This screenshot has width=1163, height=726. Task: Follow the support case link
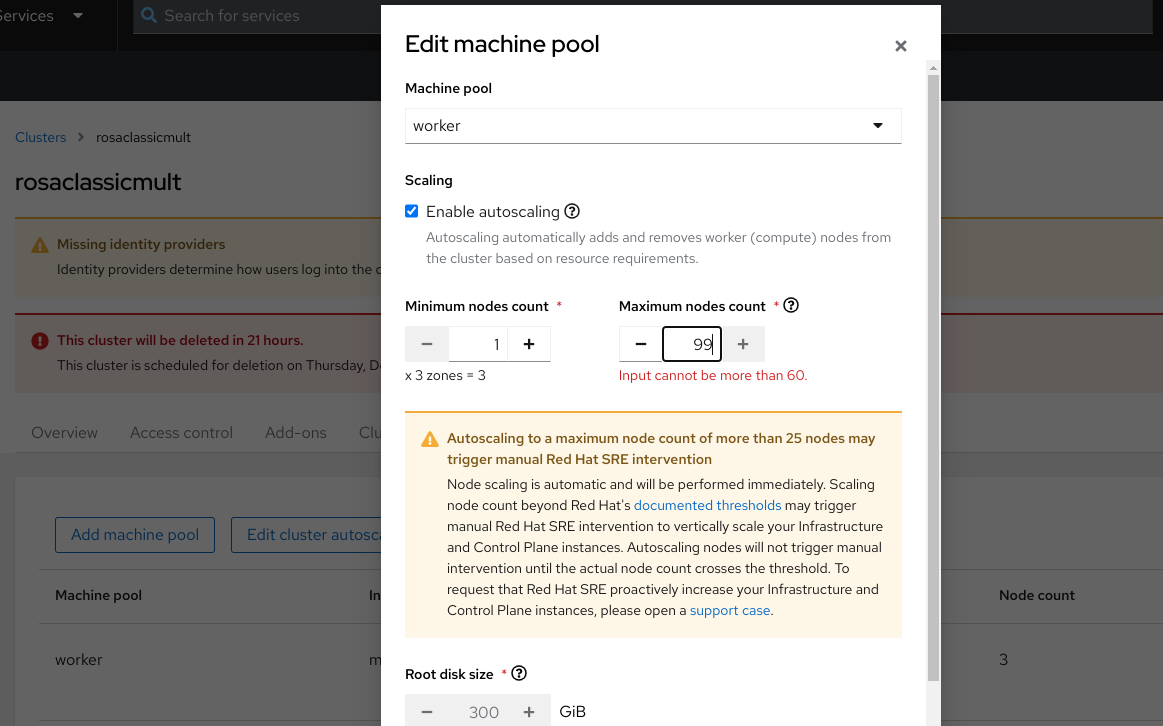[x=730, y=610]
